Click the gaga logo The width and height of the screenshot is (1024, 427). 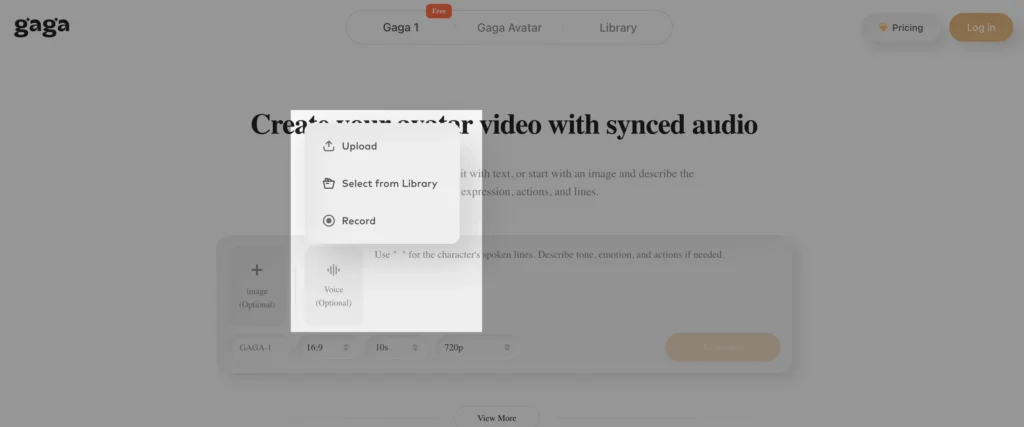point(42,26)
